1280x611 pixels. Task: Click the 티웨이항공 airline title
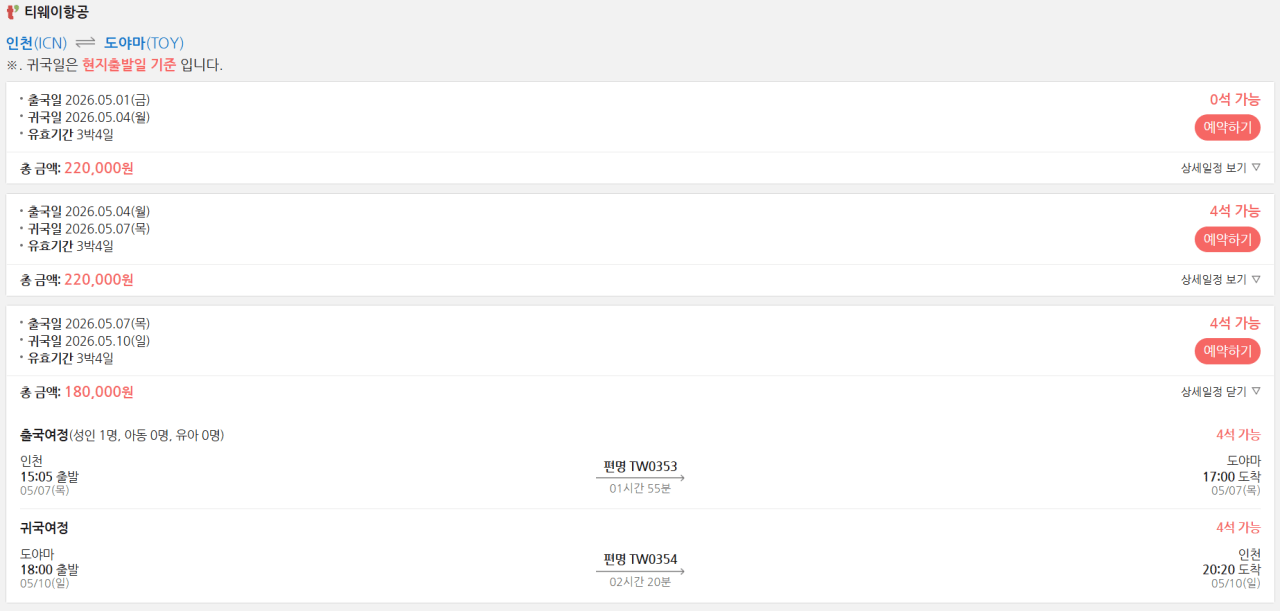click(56, 12)
